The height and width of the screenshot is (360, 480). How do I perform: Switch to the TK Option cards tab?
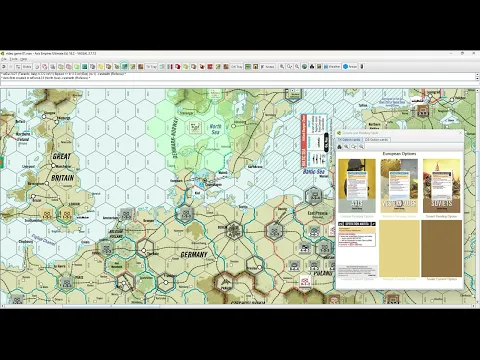(x=349, y=140)
